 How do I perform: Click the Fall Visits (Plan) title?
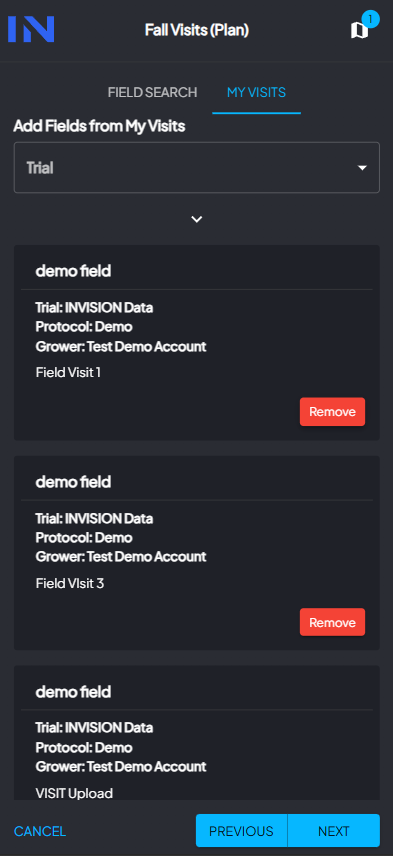(197, 30)
